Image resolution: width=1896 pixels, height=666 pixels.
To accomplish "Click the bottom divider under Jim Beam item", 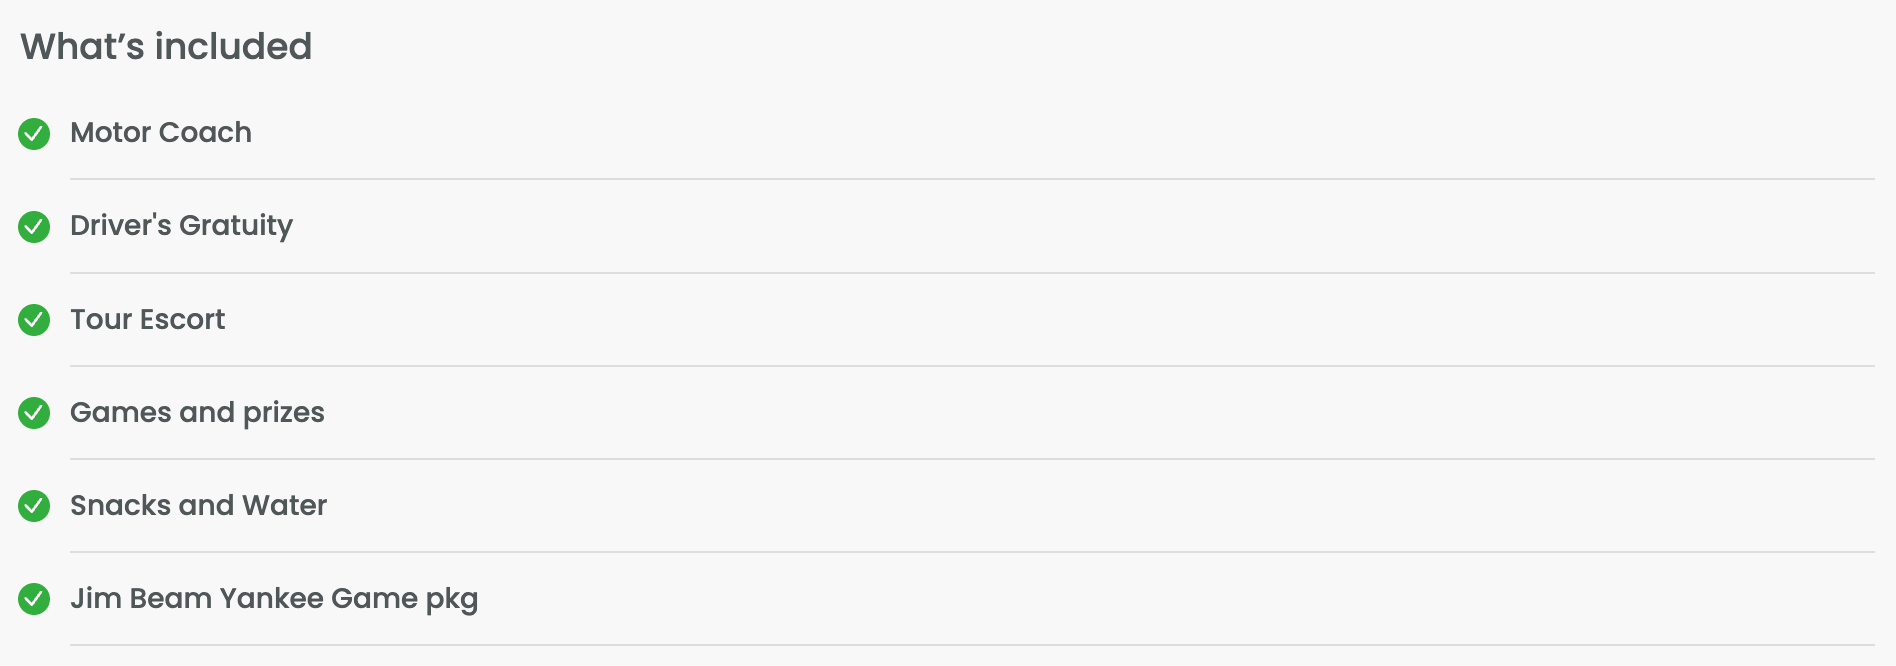I will 972,645.
